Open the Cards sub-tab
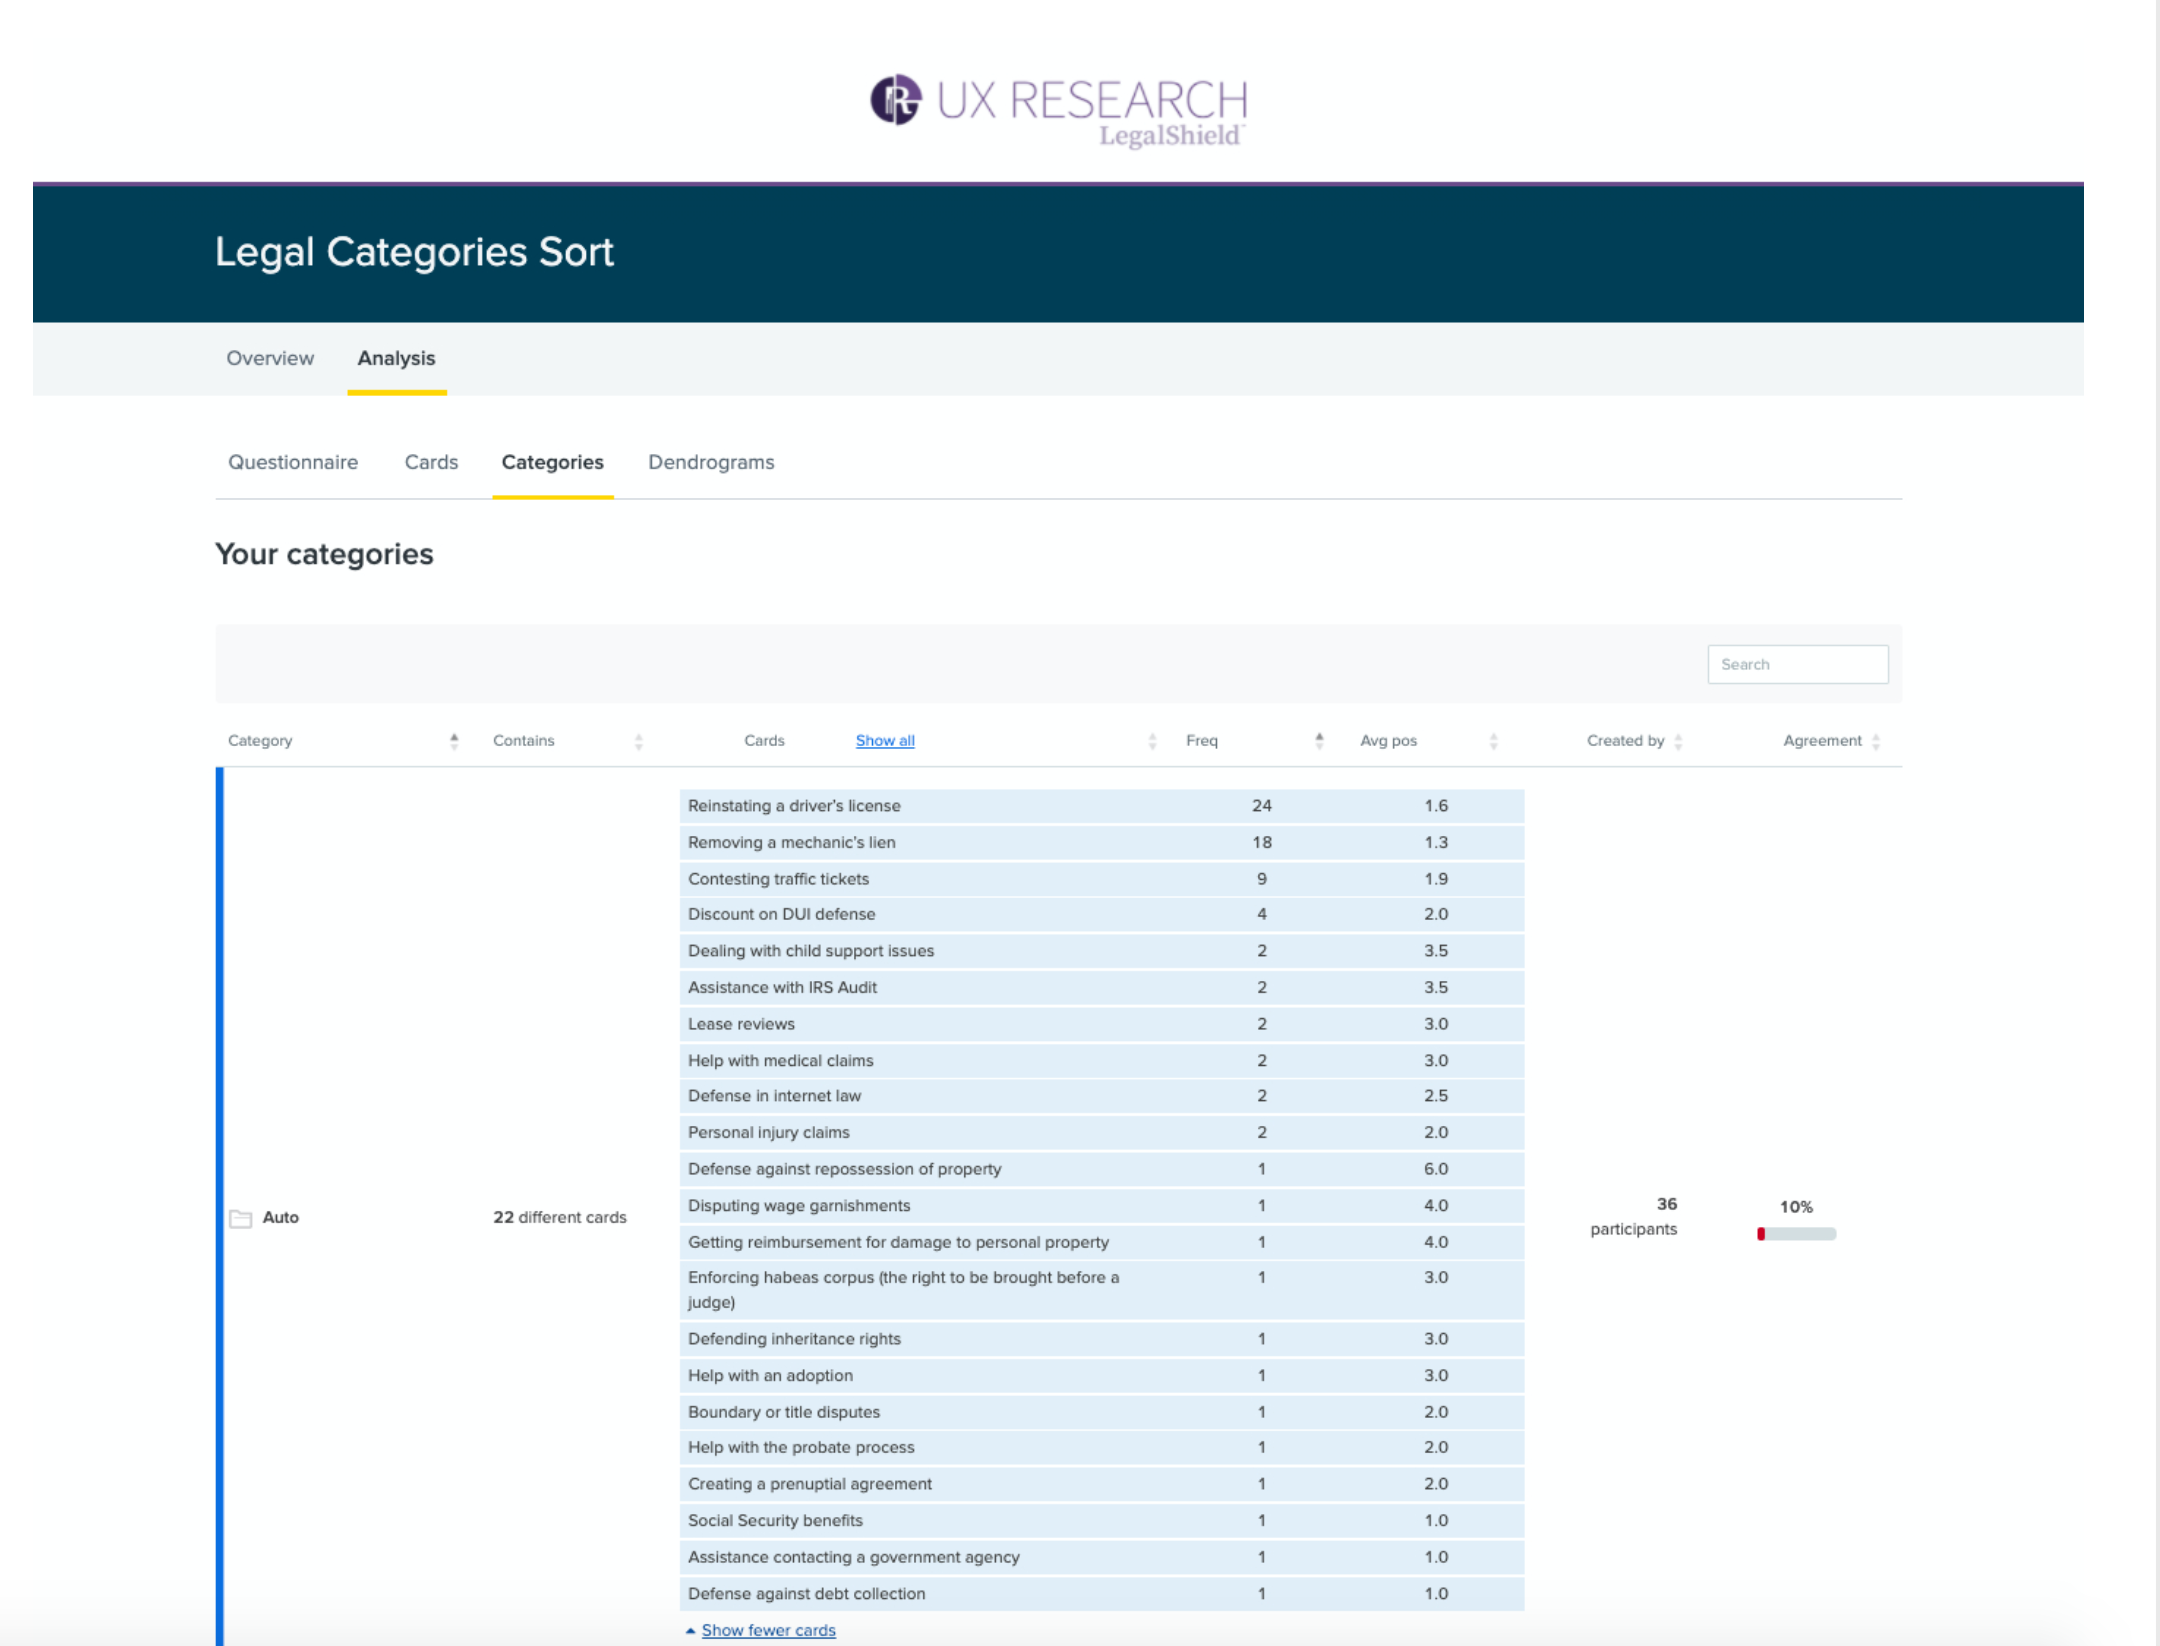This screenshot has height=1646, width=2160. pos(431,462)
